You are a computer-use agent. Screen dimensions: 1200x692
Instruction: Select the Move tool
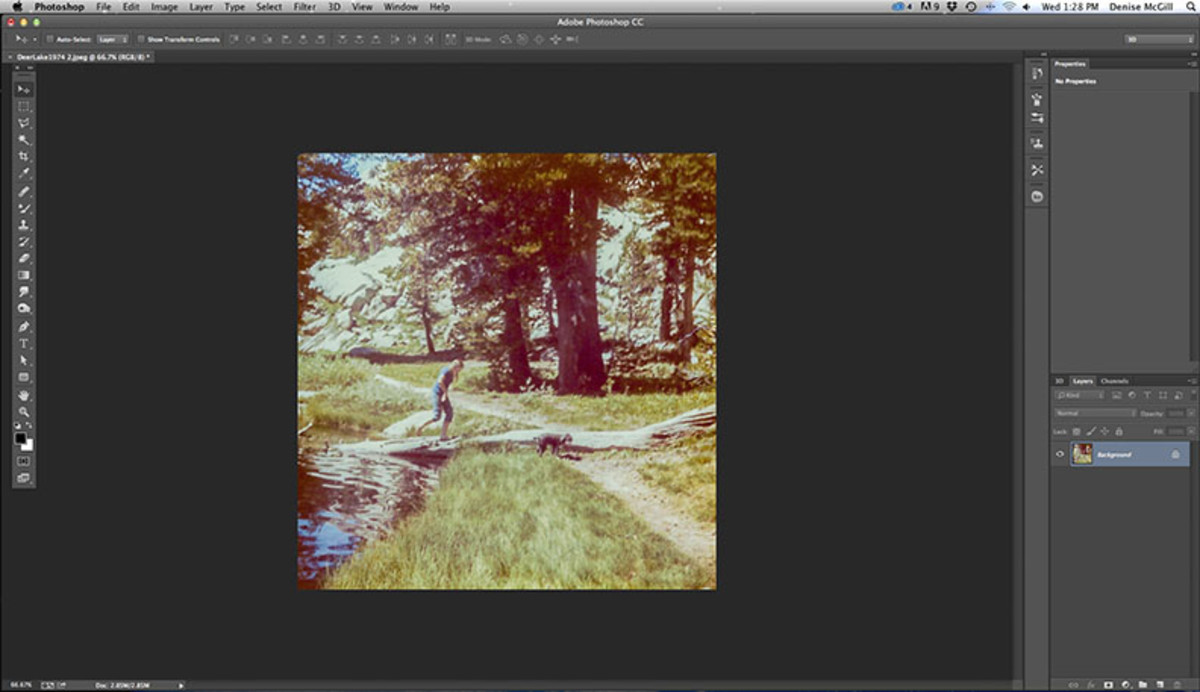point(22,88)
